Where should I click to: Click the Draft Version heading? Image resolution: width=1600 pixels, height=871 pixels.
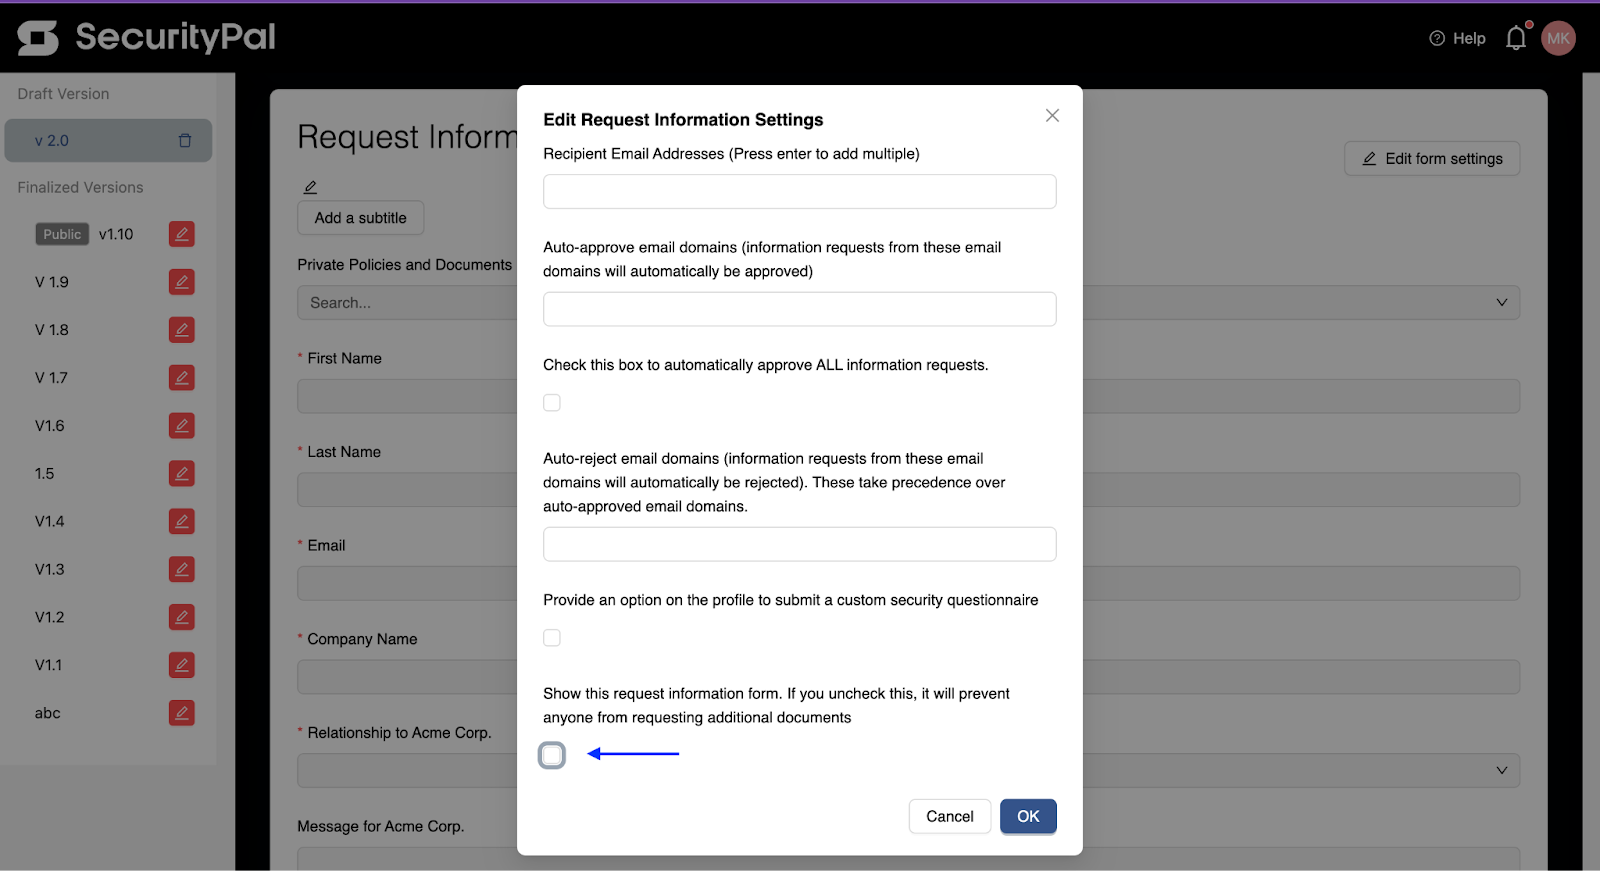pos(63,94)
